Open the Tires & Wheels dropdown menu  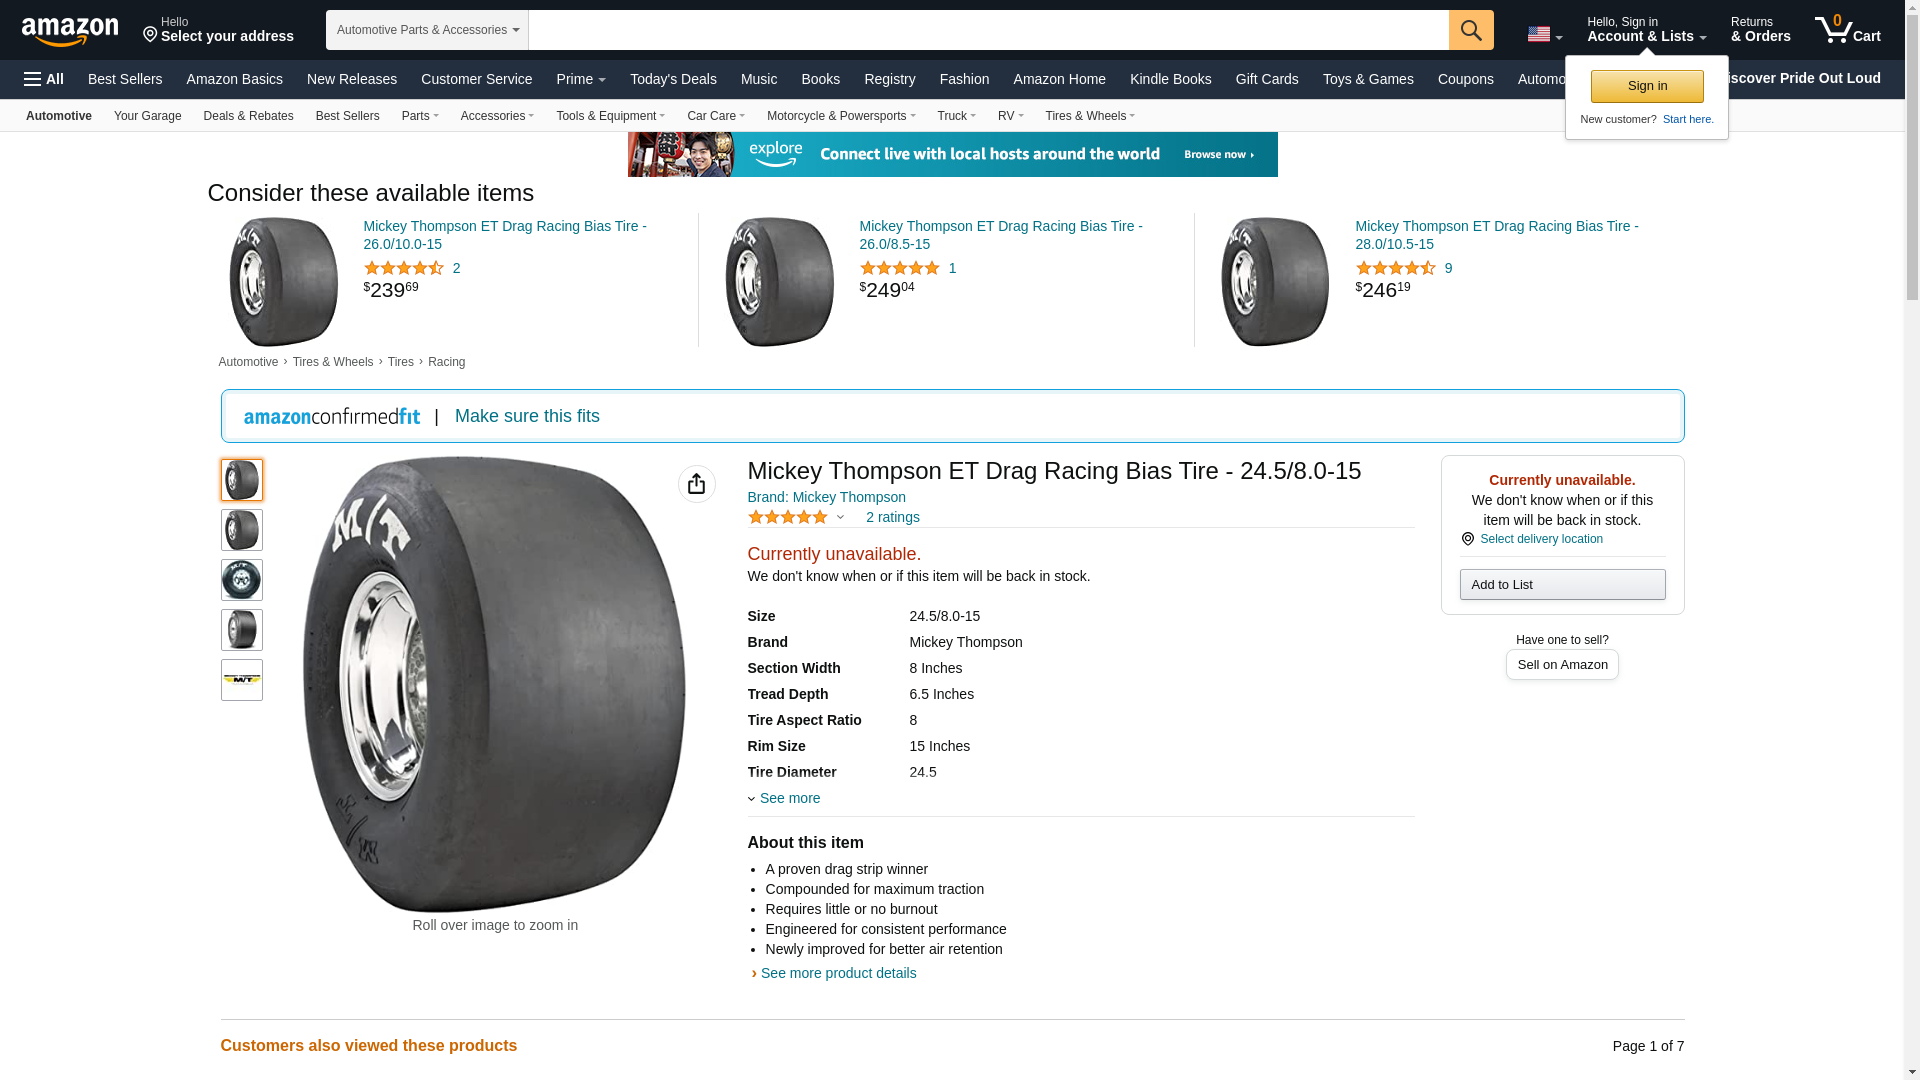(1089, 116)
